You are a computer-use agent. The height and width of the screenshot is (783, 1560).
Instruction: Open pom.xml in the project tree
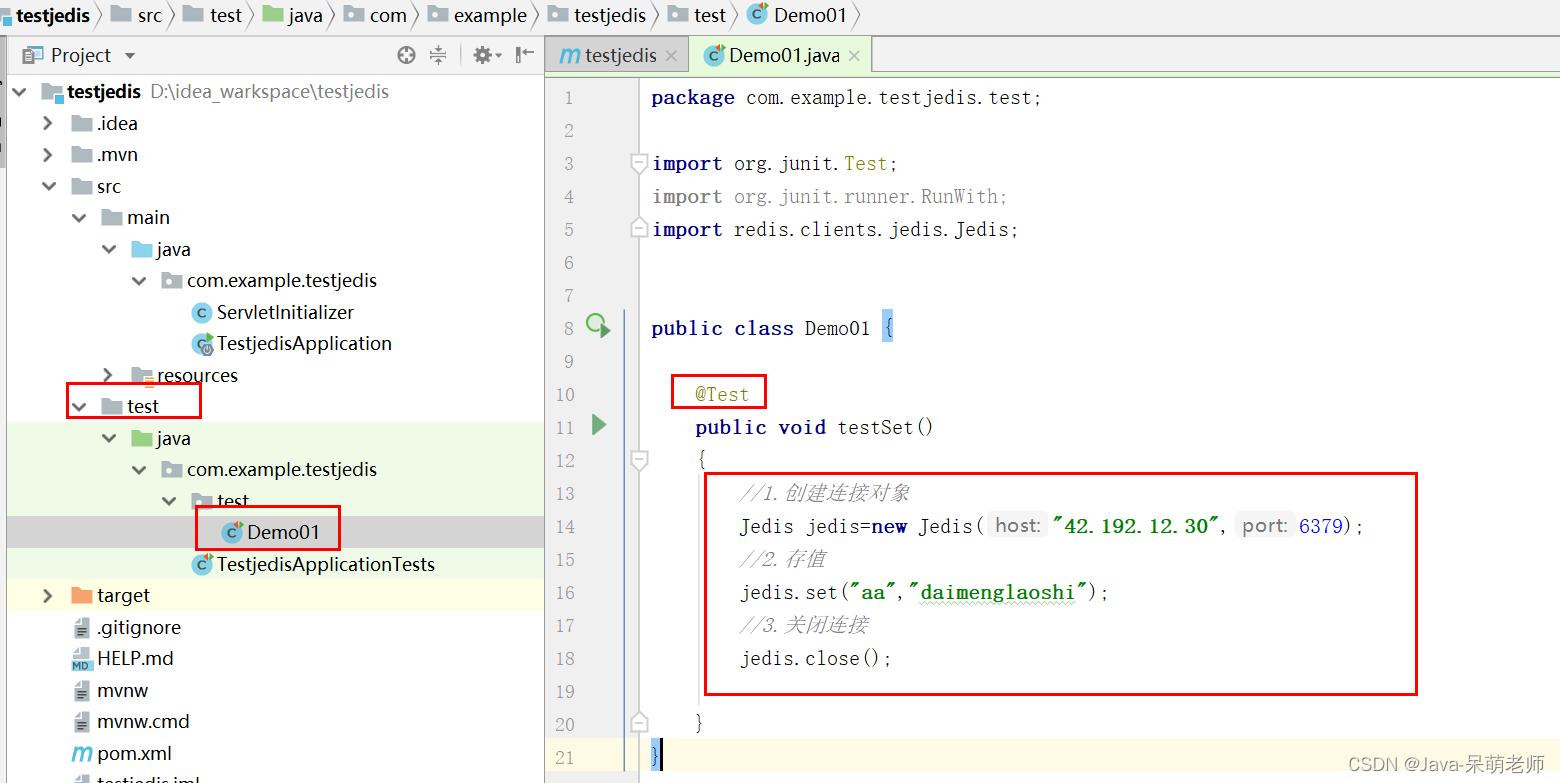[x=134, y=753]
